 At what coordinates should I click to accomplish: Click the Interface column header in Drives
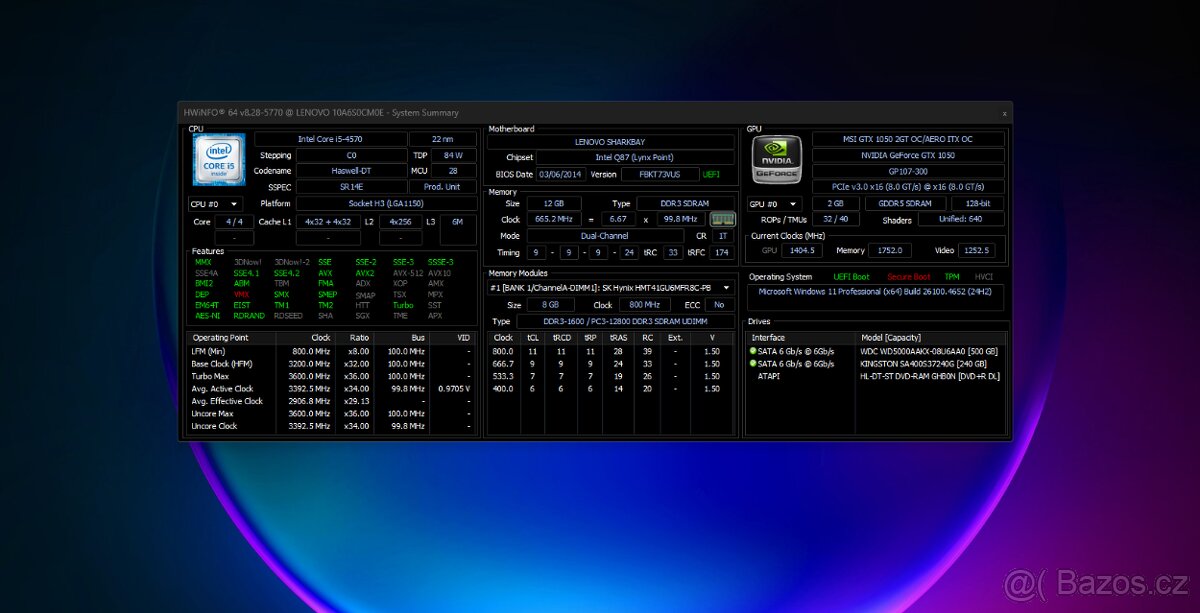coord(801,338)
